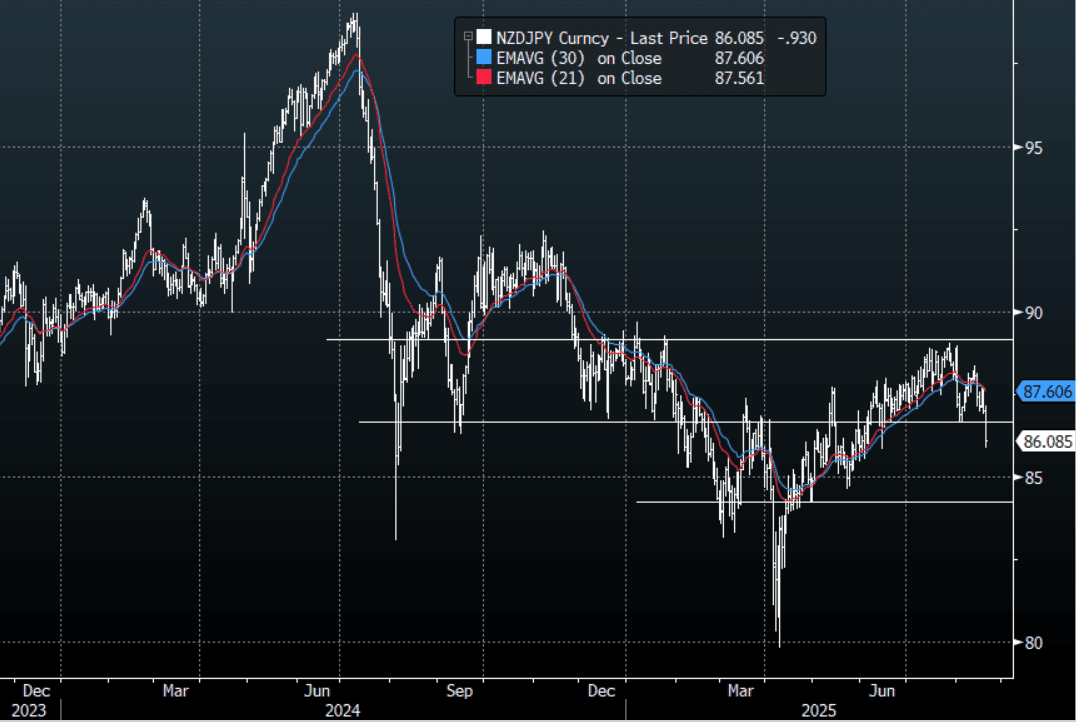
Task: Click the 87.561 value in the legend
Action: [739, 78]
